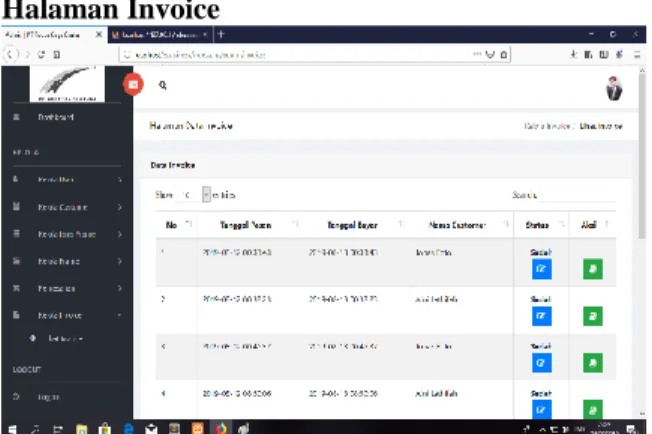Close the second localhost browser tab

[205, 35]
